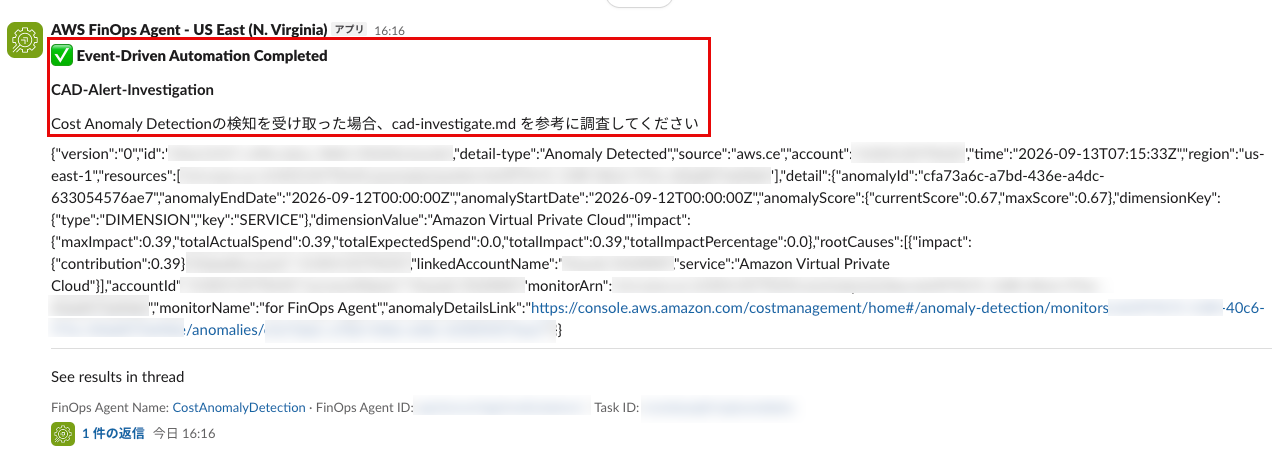Screen dimensions: 1282x460
Task: Open the console.aws.amazon.com anomaly details link
Action: (x=818, y=309)
